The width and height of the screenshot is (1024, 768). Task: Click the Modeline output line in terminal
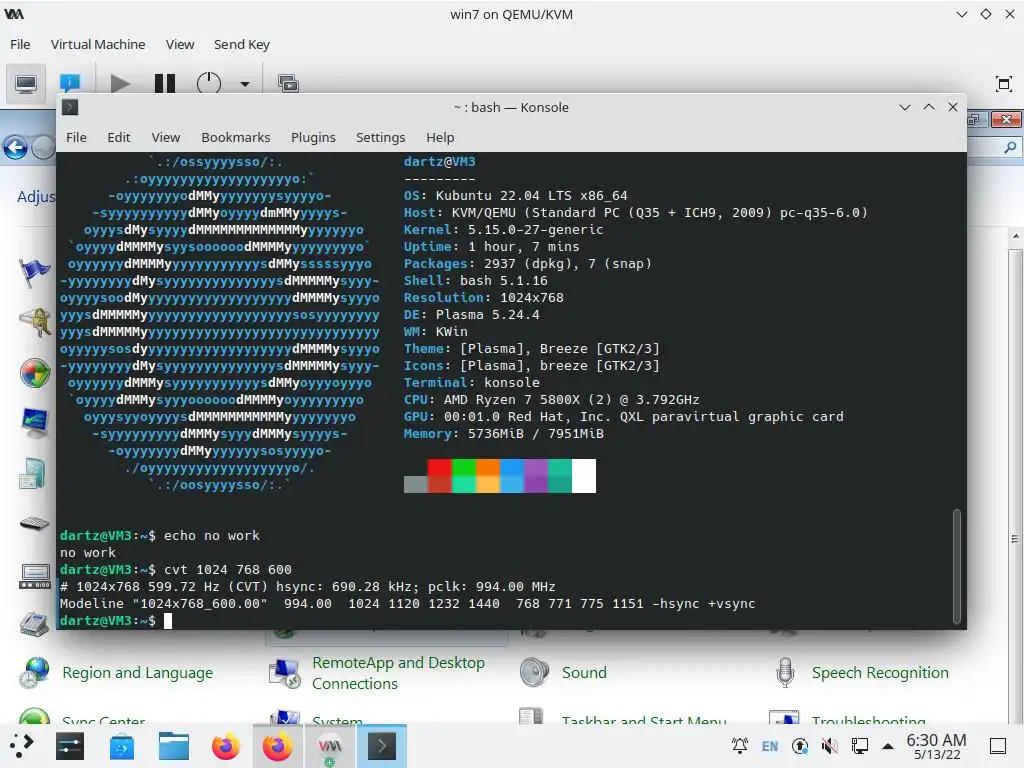pos(408,603)
